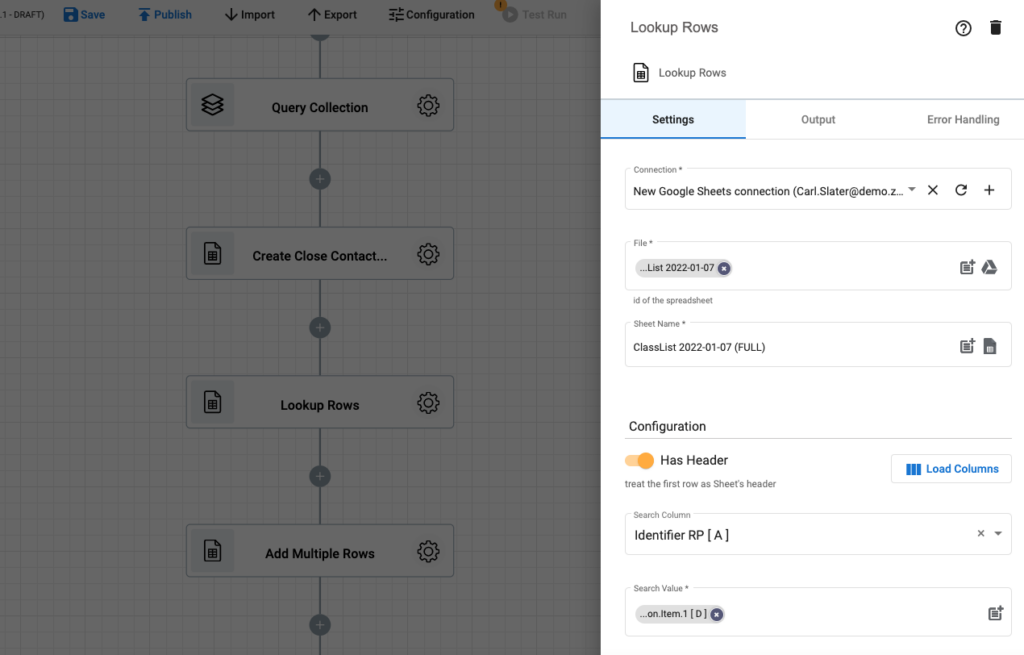Image resolution: width=1024 pixels, height=655 pixels.
Task: Add step after Create Close Contact
Action: [x=320, y=328]
